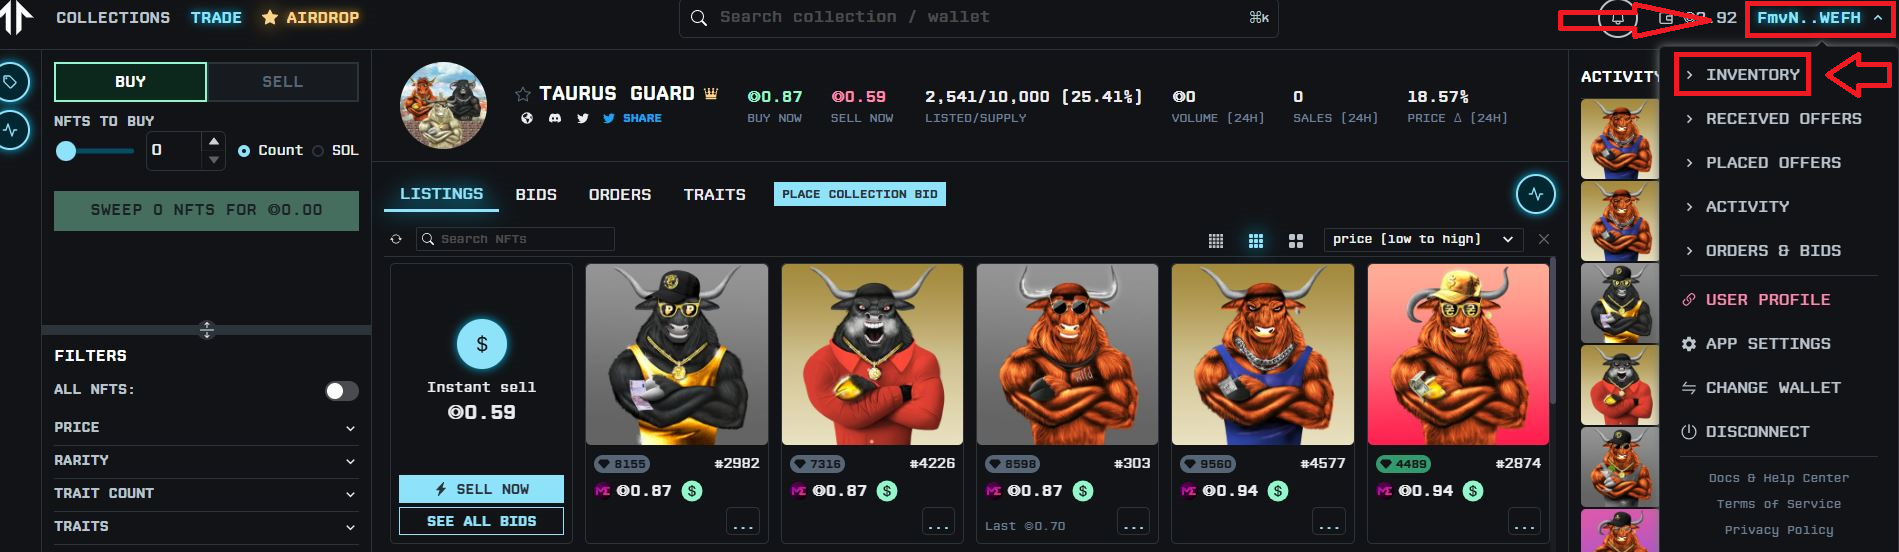The width and height of the screenshot is (1899, 552).
Task: Toggle the ALL NFTS switch
Action: [341, 390]
